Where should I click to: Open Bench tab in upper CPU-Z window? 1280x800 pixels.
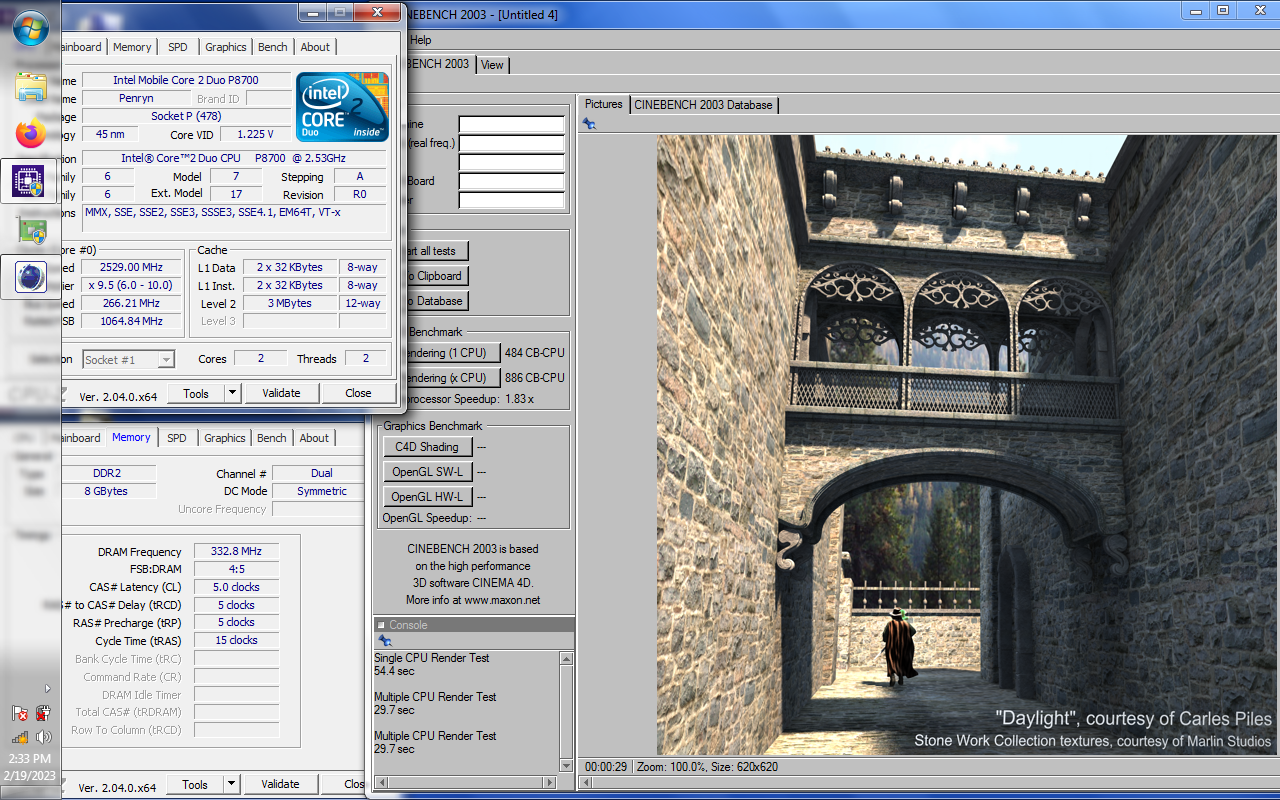(x=273, y=47)
